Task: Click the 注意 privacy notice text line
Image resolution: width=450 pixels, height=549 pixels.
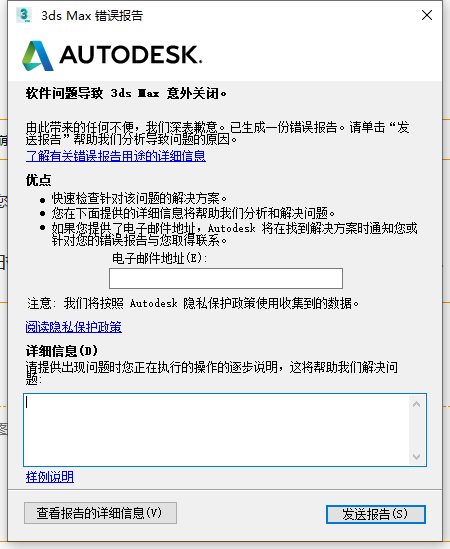Action: pyautogui.click(x=193, y=303)
